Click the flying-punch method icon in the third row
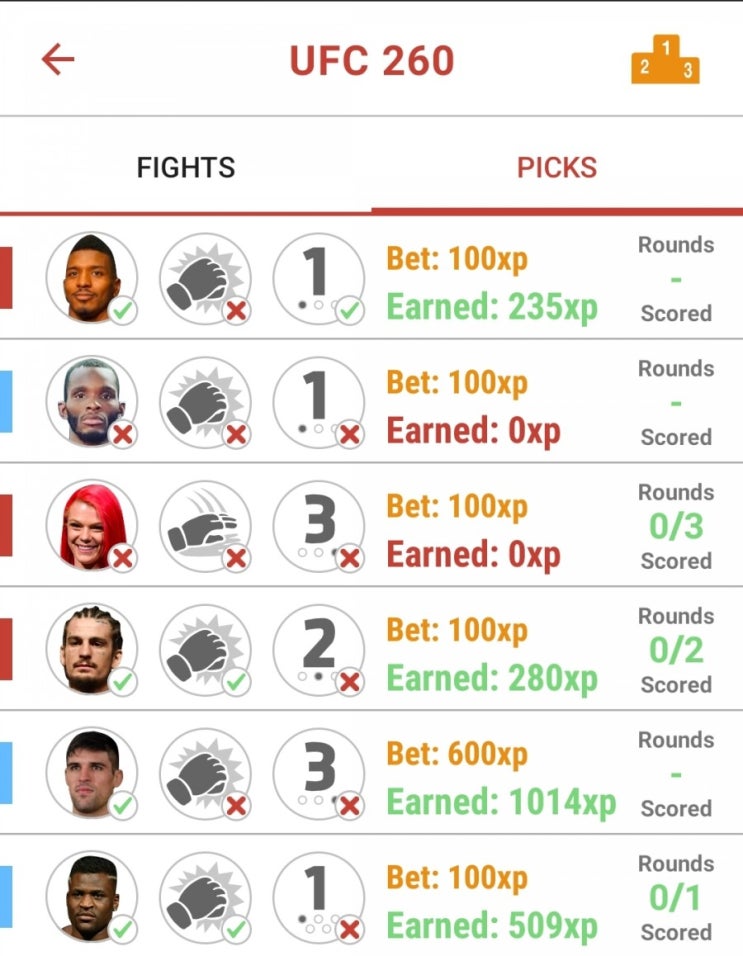Viewport: 743px width, 956px height. click(205, 525)
